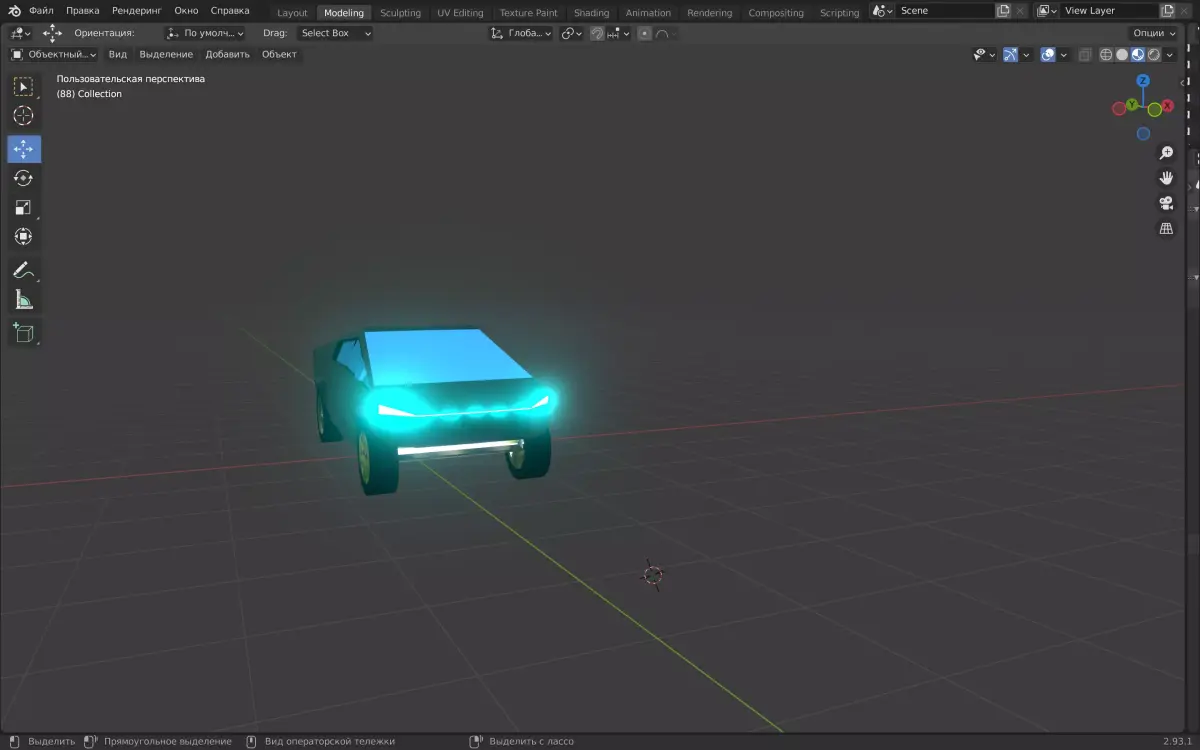This screenshot has width=1200, height=750.
Task: Open the Рендеринг menu
Action: [137, 11]
